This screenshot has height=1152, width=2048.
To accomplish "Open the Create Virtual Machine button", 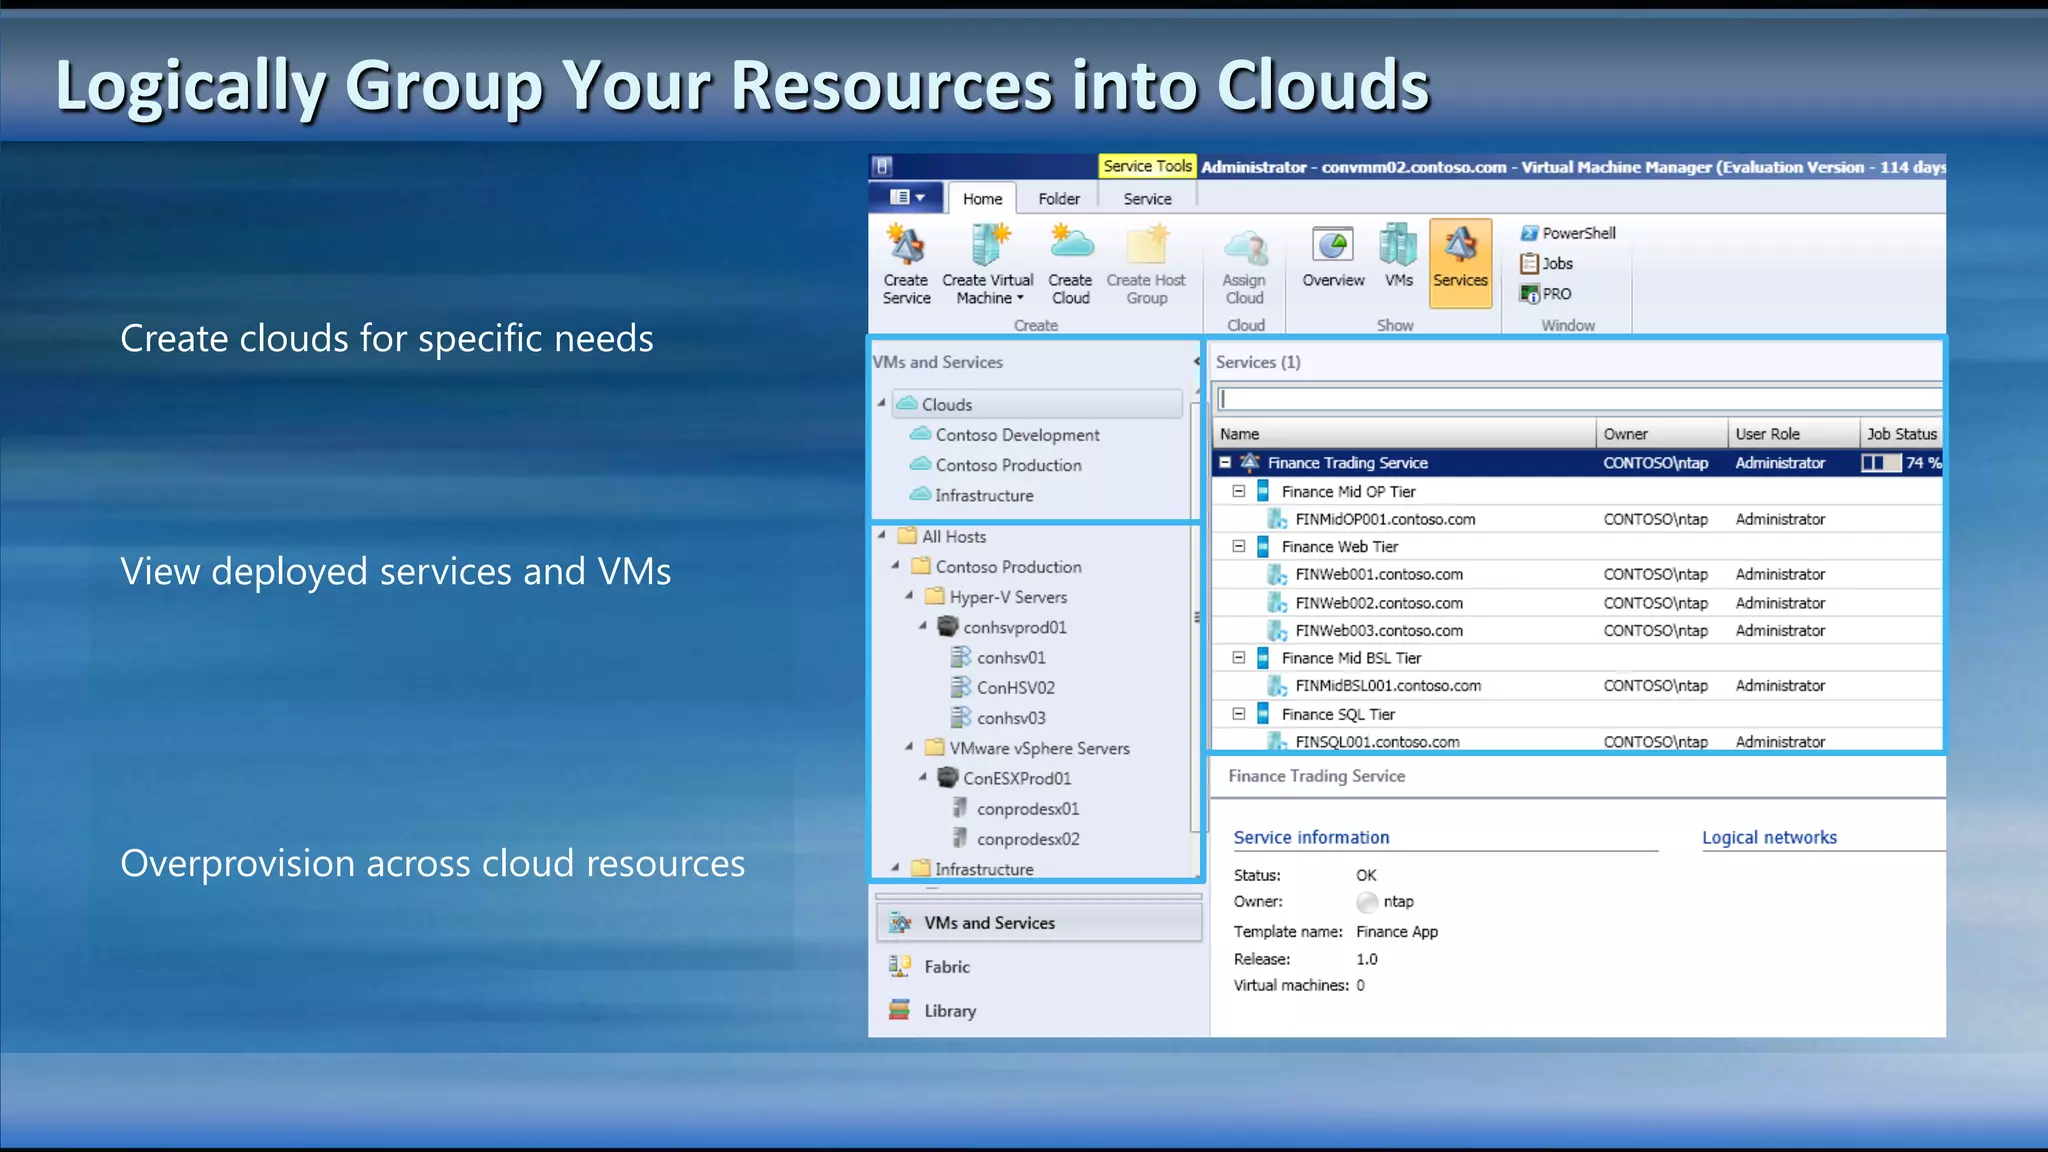I will pyautogui.click(x=987, y=264).
